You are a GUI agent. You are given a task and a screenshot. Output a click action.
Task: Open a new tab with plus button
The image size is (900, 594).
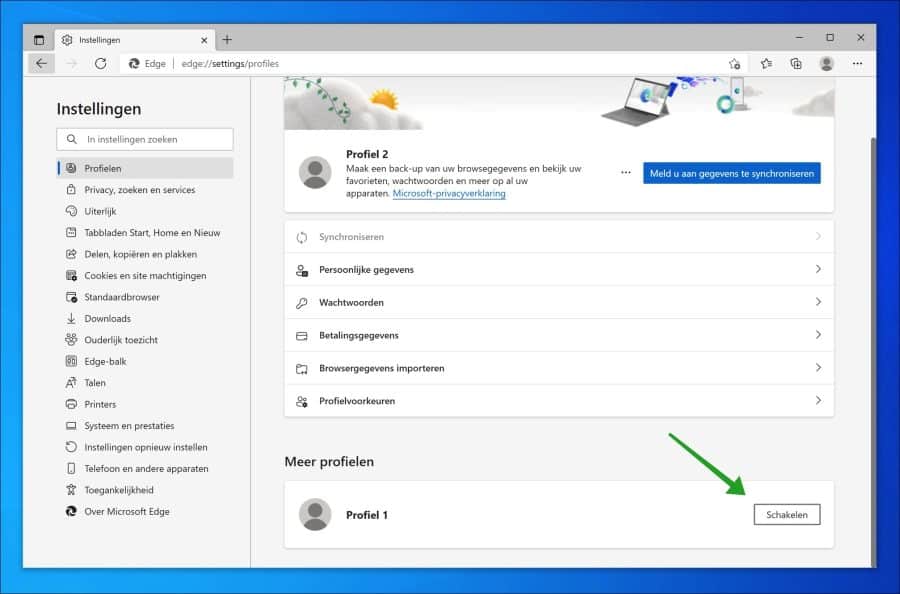pos(227,40)
